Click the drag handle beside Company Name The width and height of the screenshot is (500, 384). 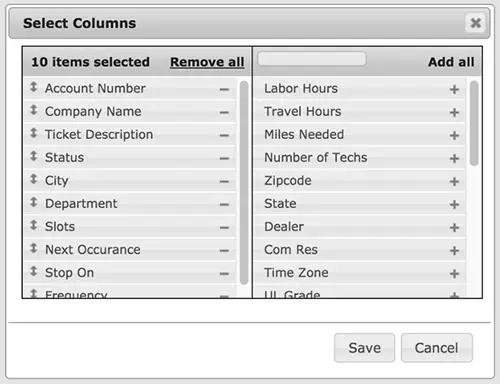click(x=33, y=110)
